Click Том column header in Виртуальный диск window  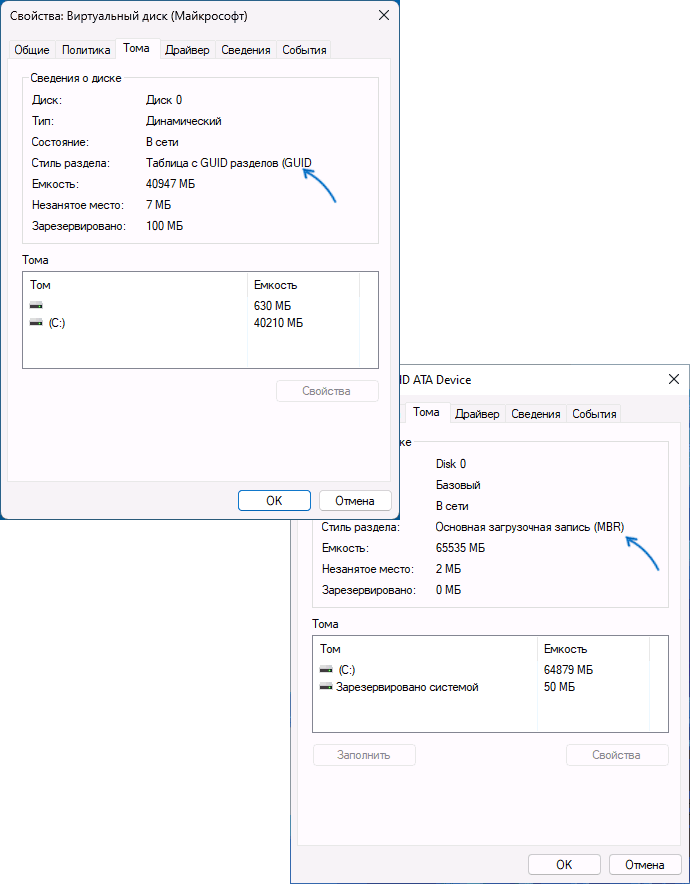[135, 285]
